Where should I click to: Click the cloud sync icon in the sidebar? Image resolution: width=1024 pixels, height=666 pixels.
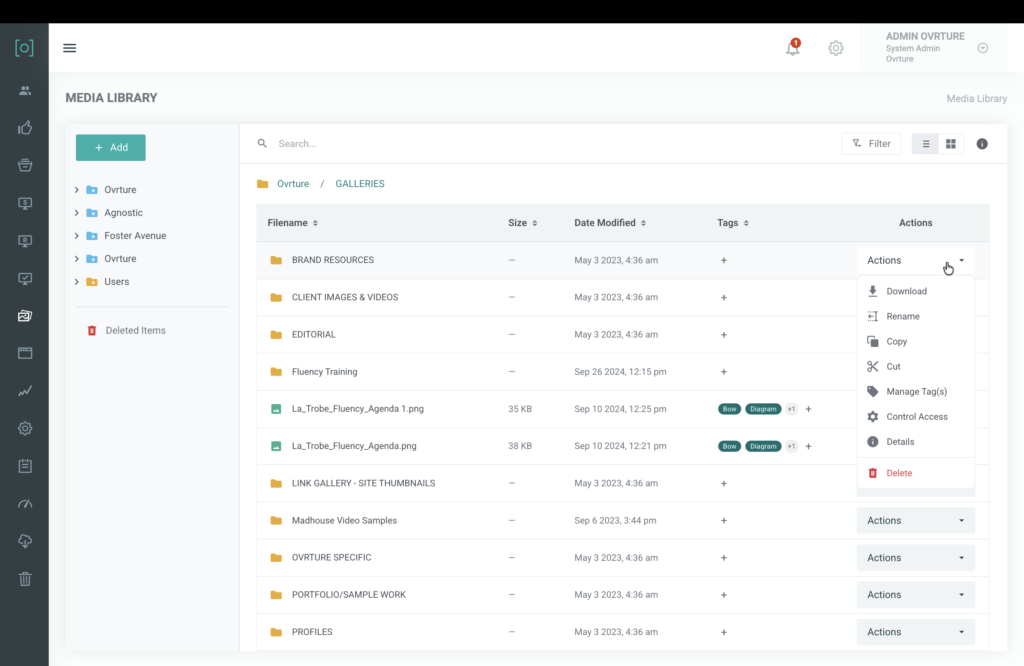tap(24, 541)
